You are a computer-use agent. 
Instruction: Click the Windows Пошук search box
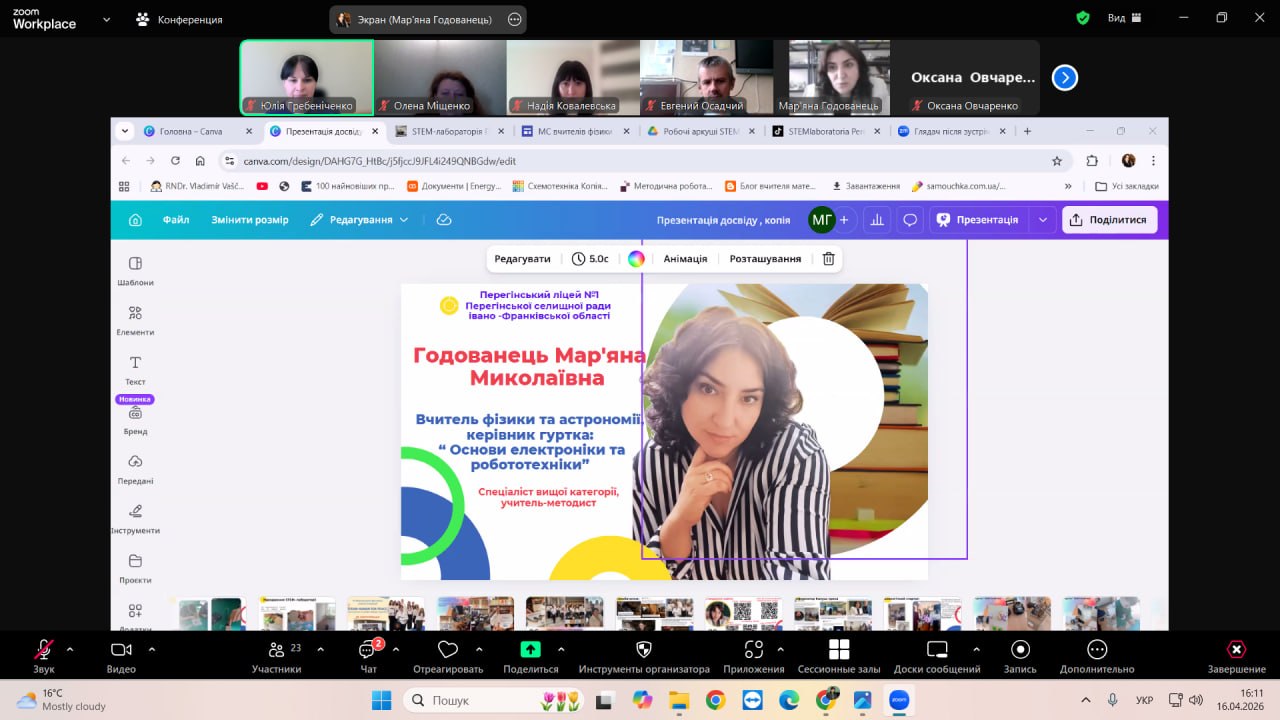480,700
